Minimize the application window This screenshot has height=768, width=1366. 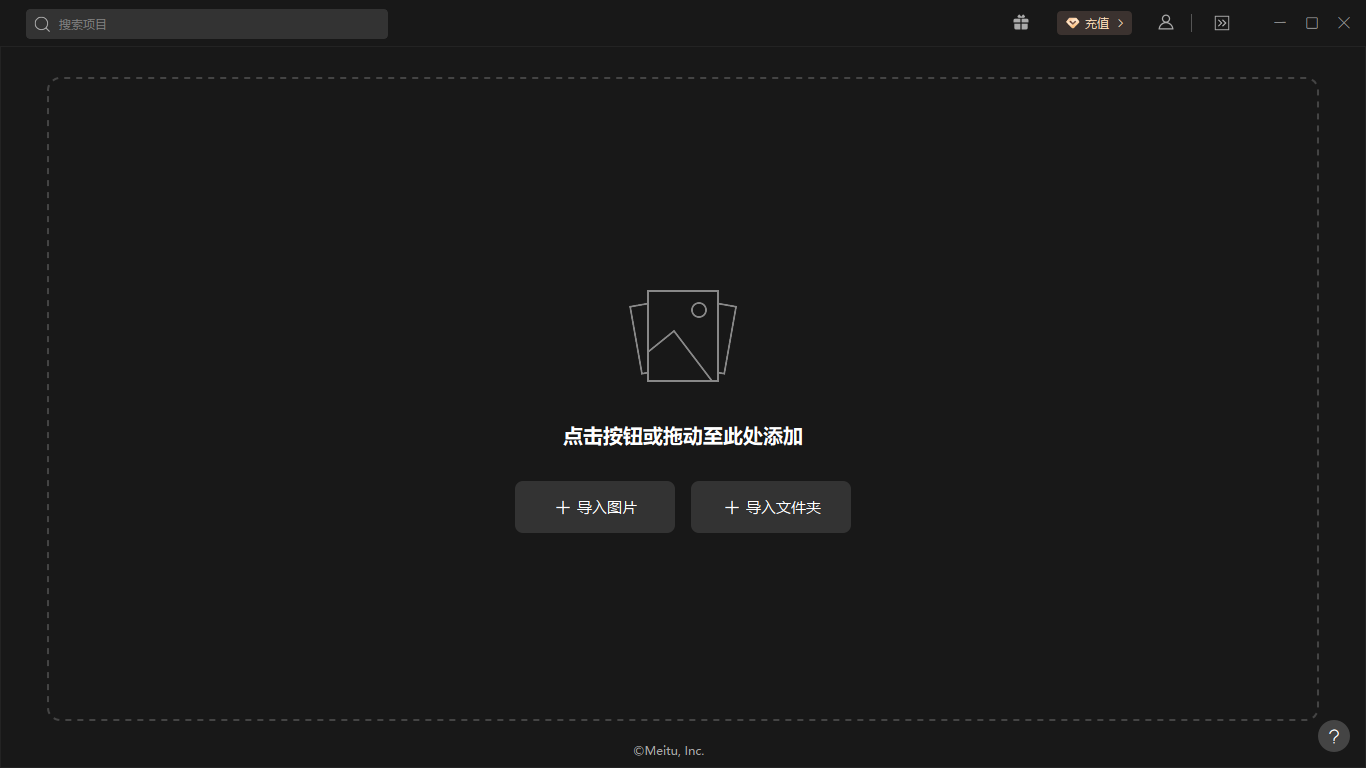1280,22
